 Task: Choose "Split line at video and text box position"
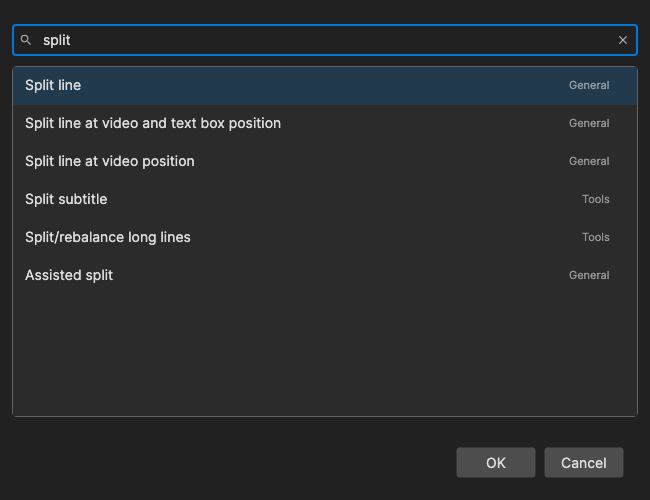tap(325, 124)
